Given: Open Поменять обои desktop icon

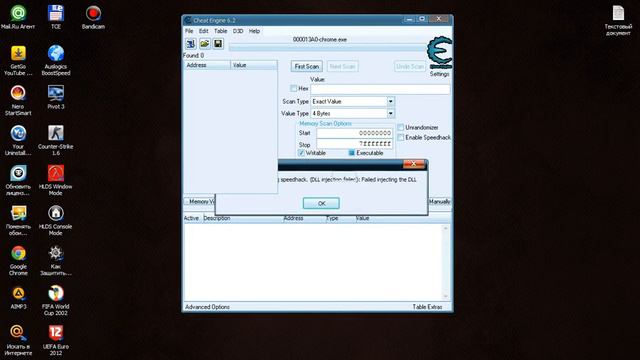Looking at the screenshot, I should point(18,220).
